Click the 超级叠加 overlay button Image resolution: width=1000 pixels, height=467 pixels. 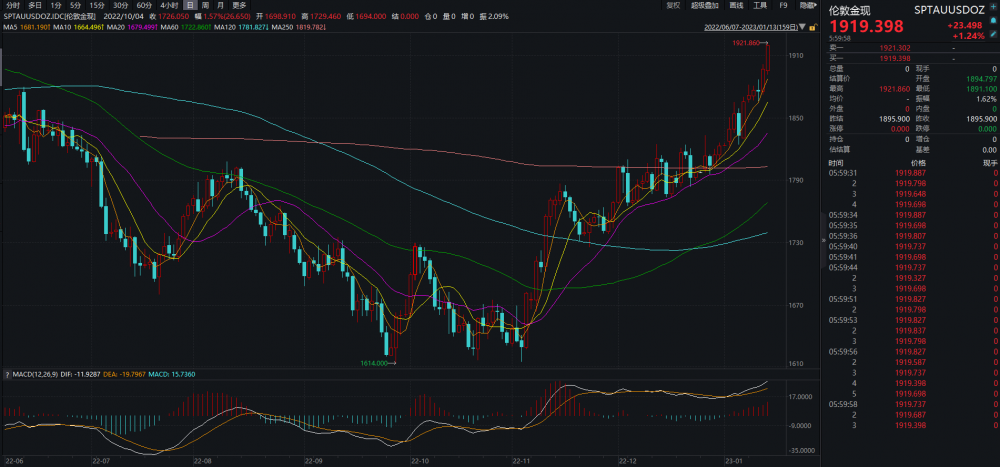coord(707,5)
